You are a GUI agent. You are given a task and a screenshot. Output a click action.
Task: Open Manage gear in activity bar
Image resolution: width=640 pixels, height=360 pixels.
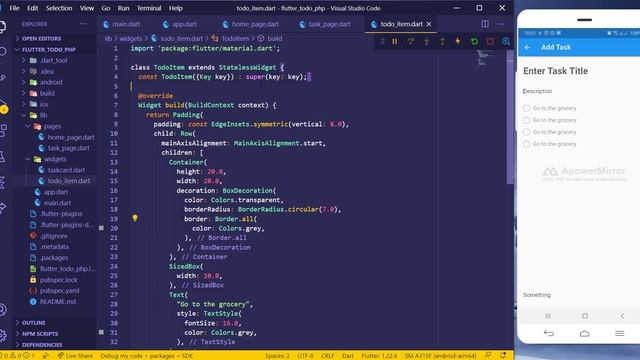pos(3,336)
